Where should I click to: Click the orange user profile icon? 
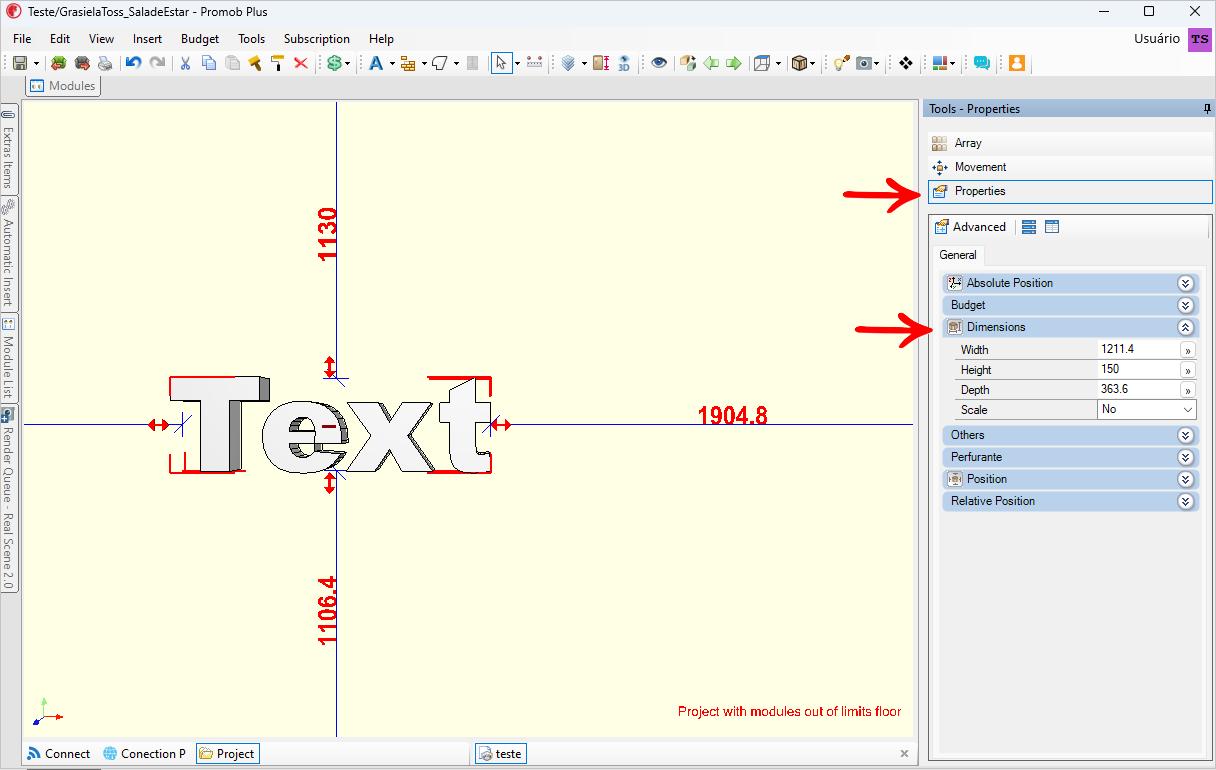click(1017, 63)
